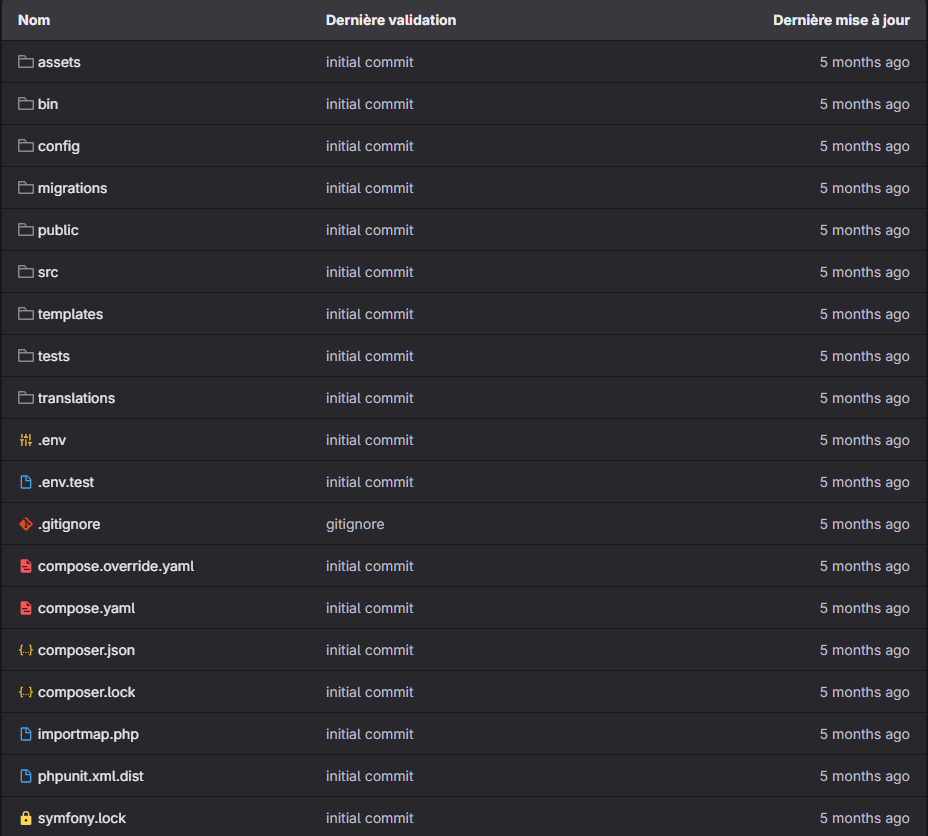Open initial commit link in config row
Viewport: 928px width, 836px height.
tap(369, 146)
